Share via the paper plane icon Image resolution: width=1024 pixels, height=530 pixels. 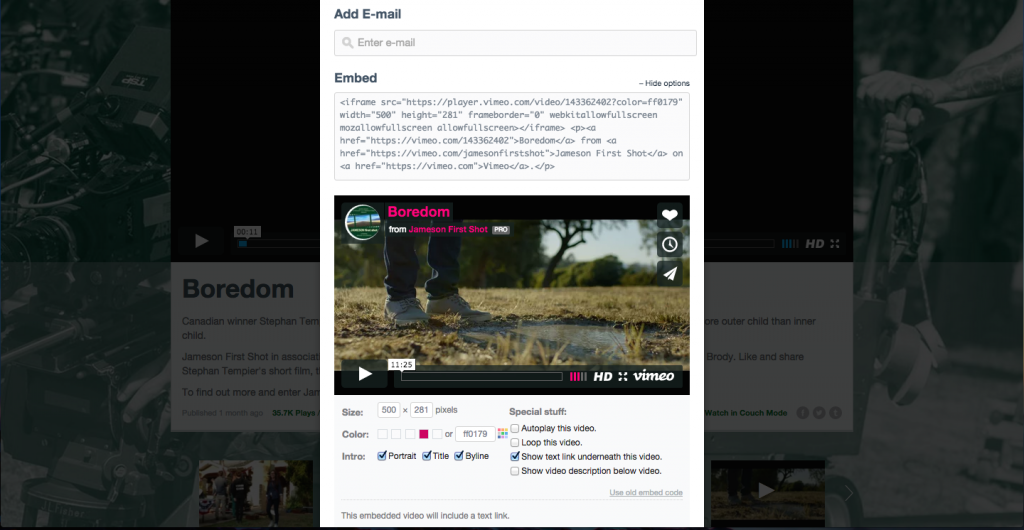click(x=669, y=274)
